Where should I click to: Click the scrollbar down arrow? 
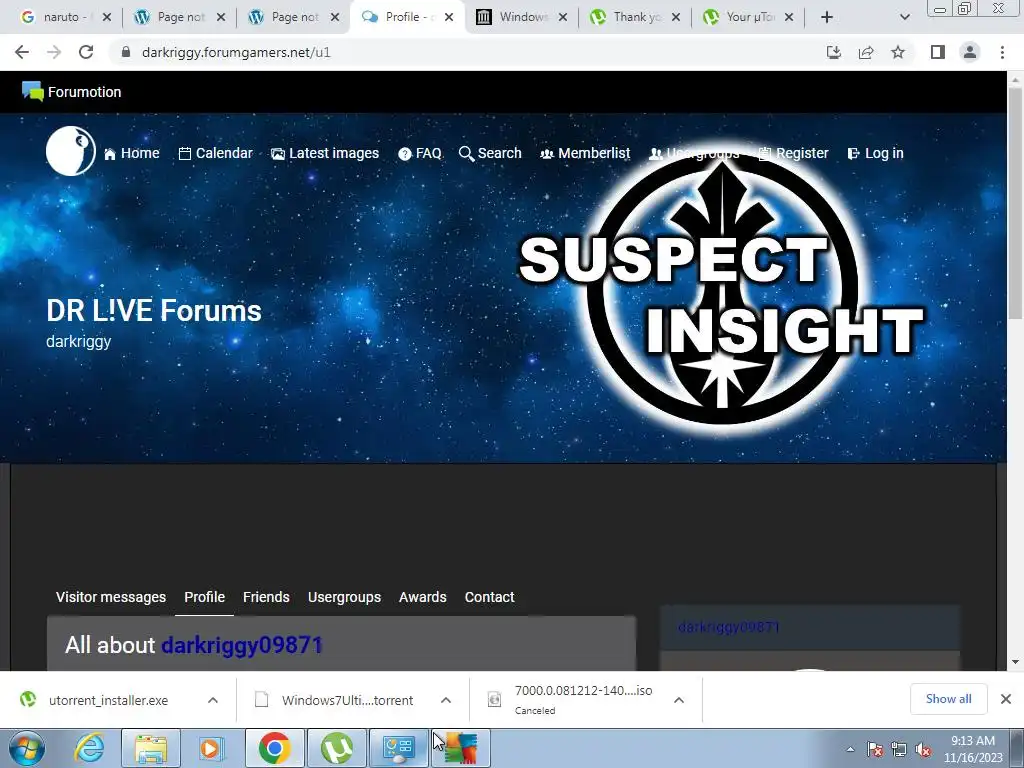pos(1015,662)
